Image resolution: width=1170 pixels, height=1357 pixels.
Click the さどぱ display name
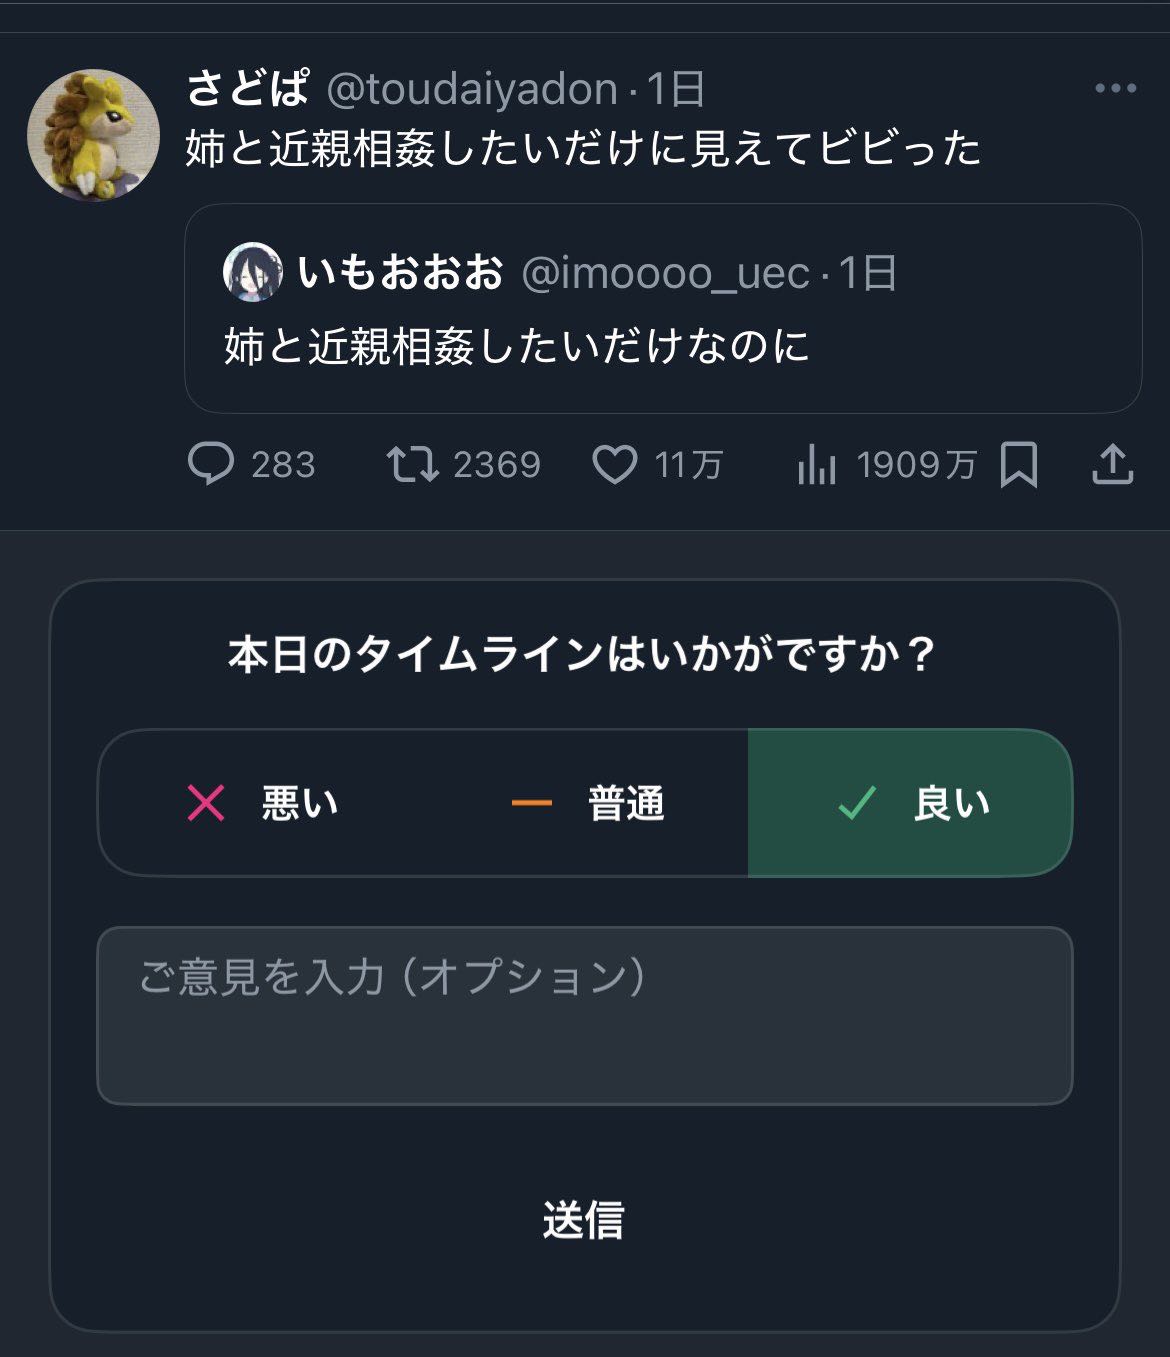tap(248, 90)
